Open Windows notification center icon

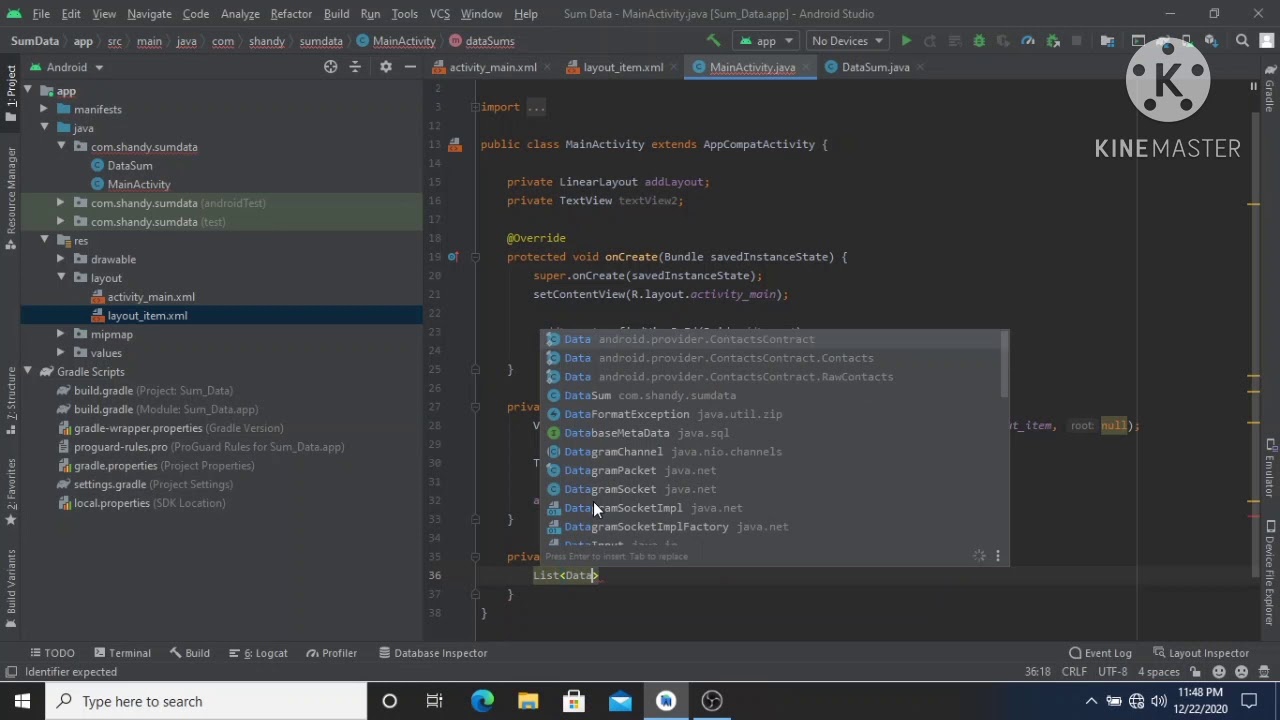(1249, 701)
